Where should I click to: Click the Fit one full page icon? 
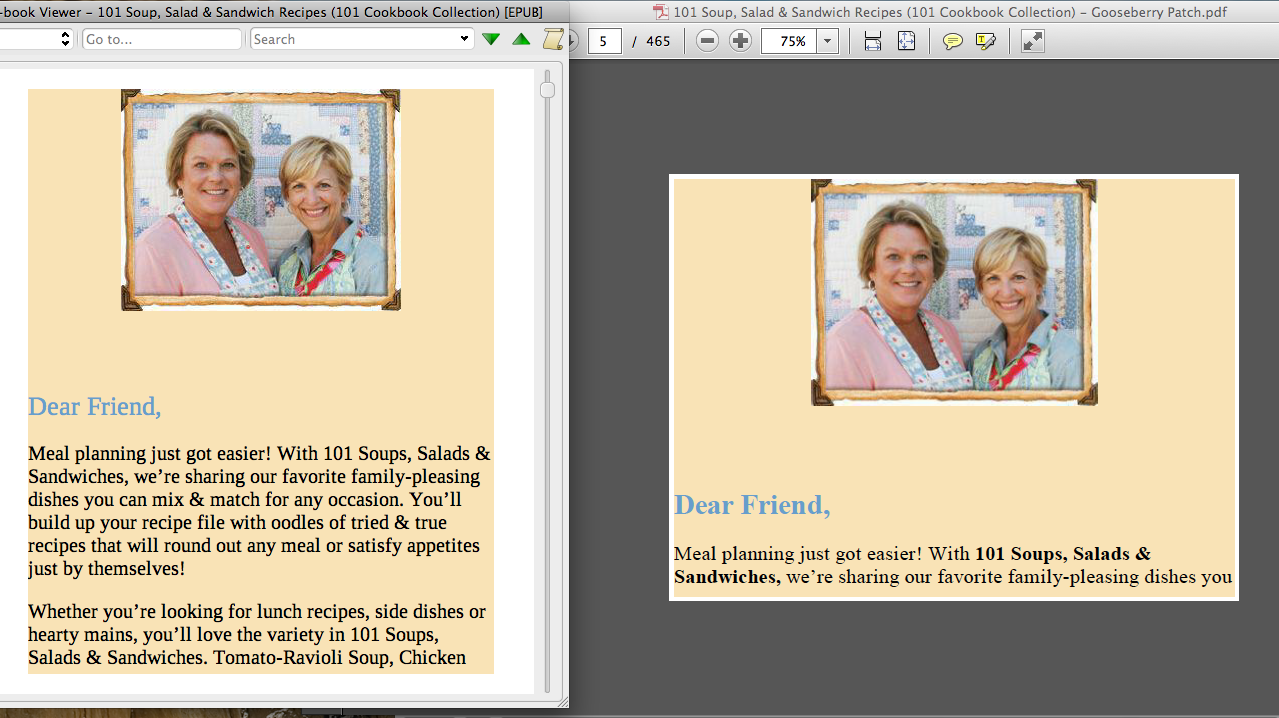(906, 41)
